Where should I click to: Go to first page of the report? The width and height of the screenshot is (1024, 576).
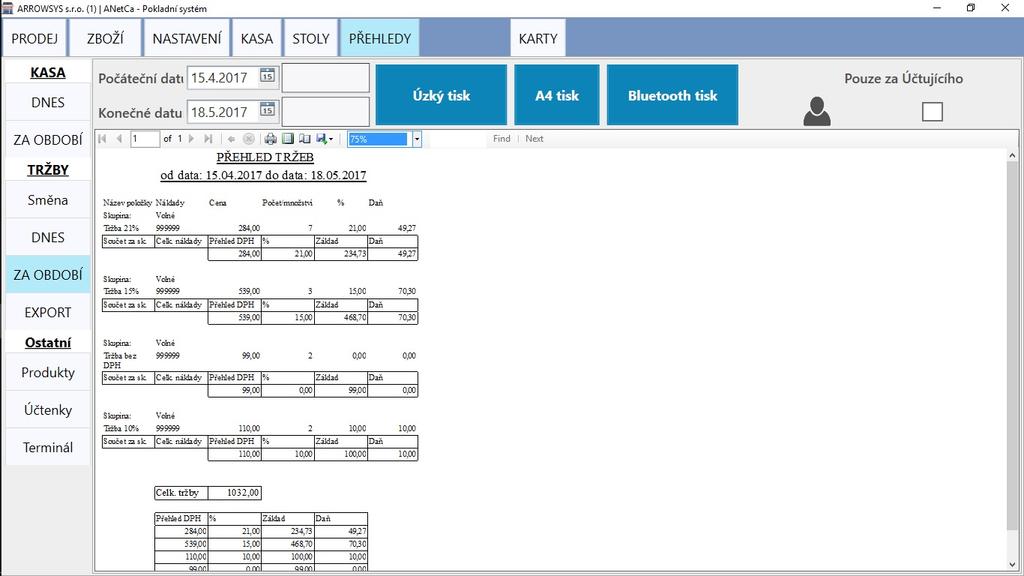tap(102, 138)
